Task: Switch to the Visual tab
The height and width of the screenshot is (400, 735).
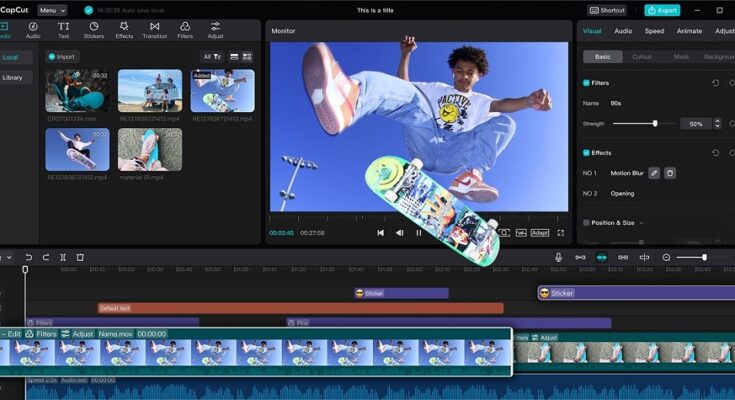Action: click(592, 31)
